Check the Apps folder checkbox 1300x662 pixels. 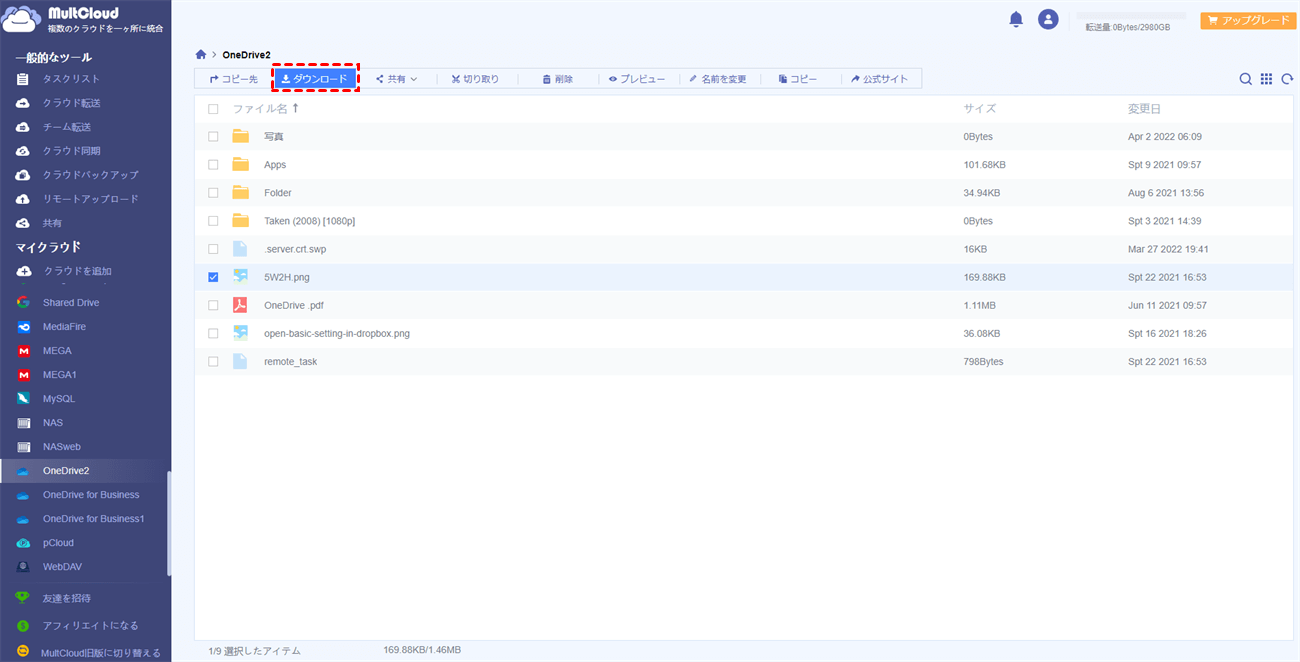coord(213,164)
